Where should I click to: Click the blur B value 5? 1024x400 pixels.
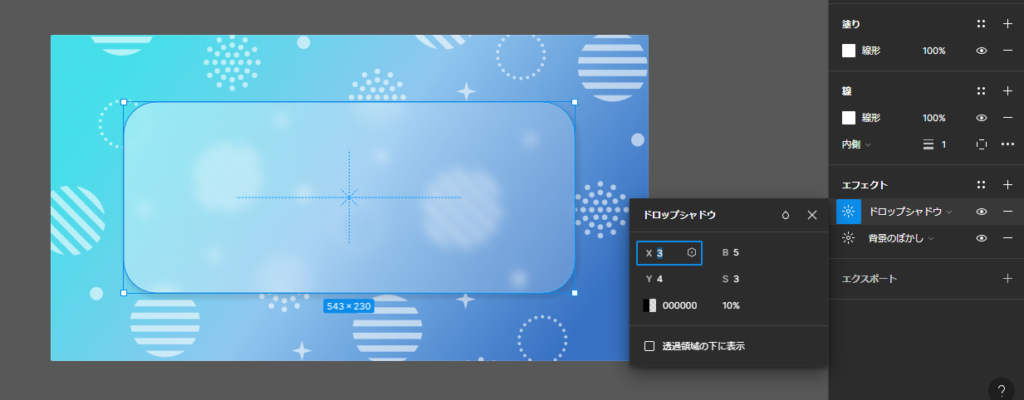pyautogui.click(x=736, y=253)
